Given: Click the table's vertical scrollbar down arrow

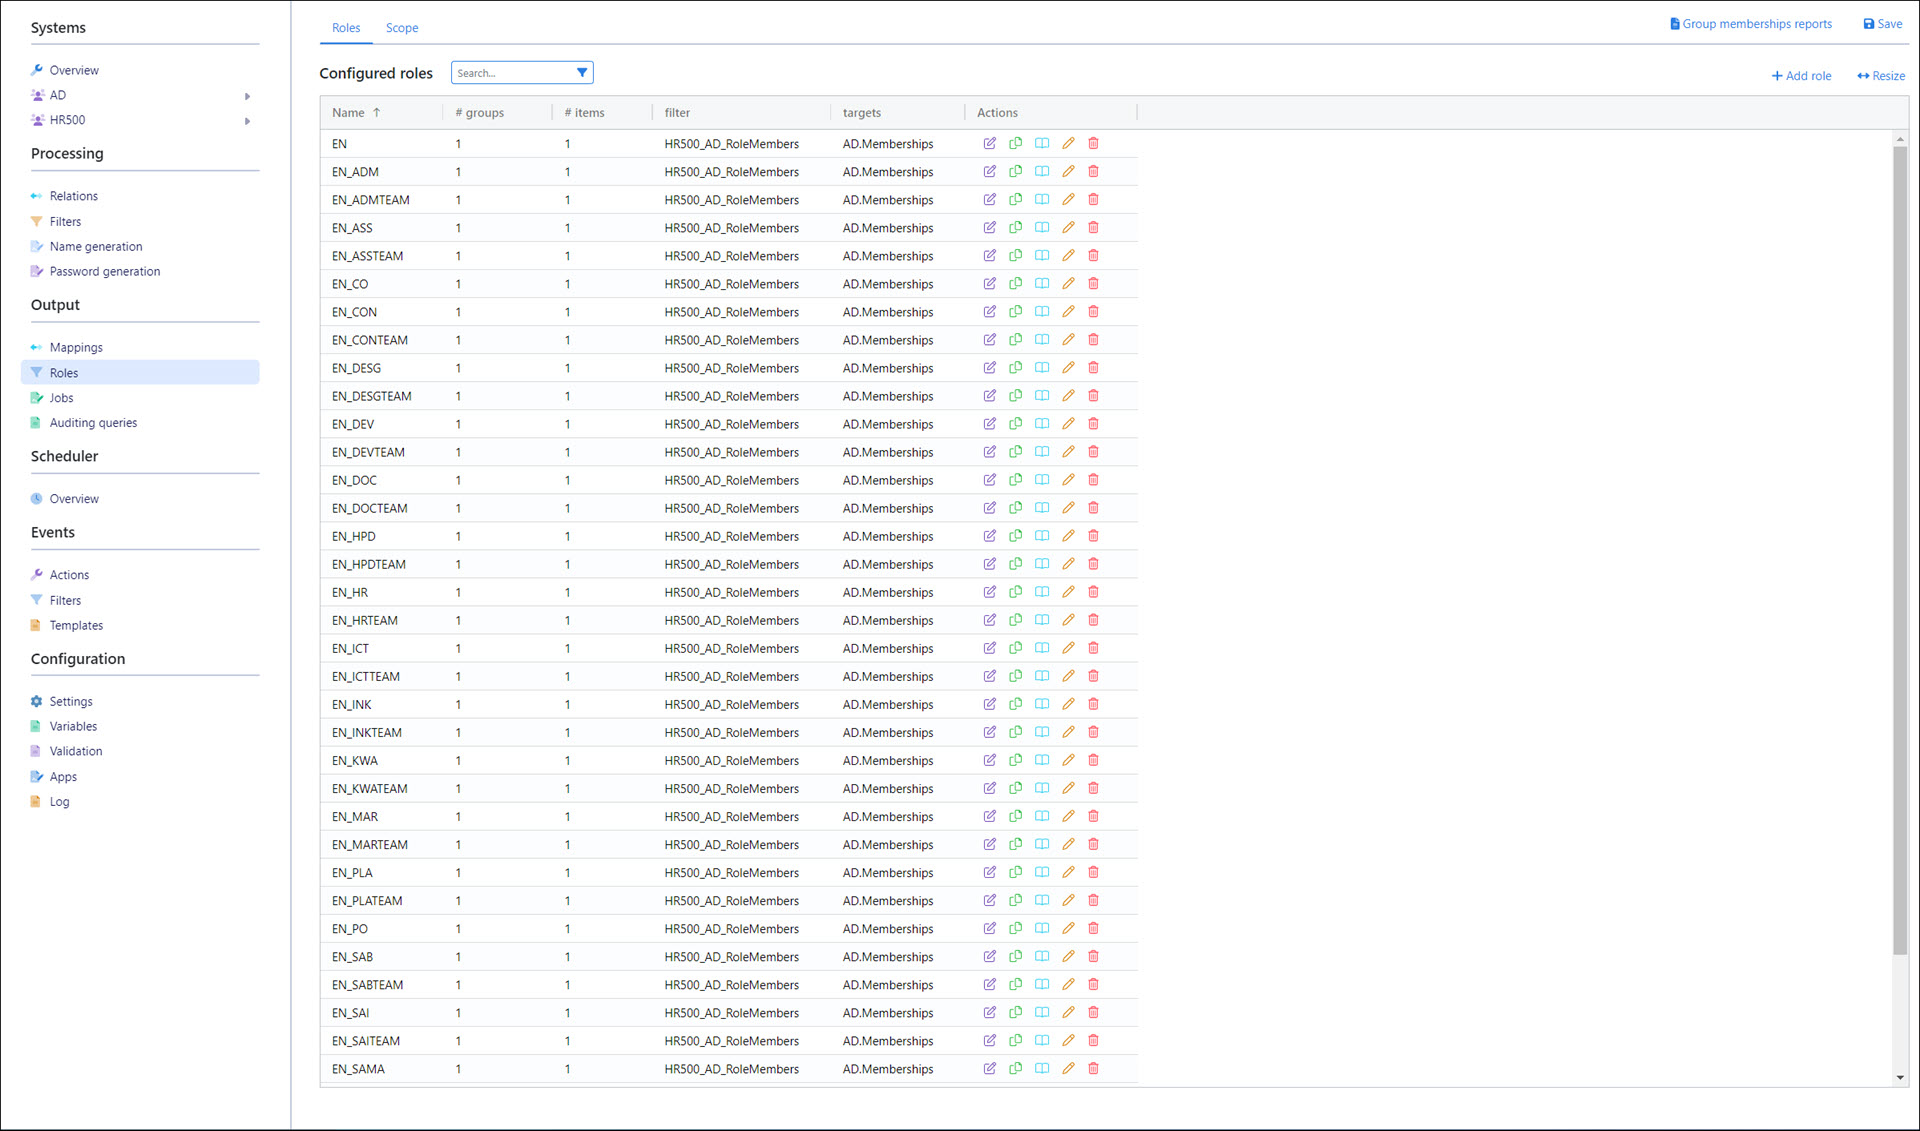Looking at the screenshot, I should pos(1900,1078).
